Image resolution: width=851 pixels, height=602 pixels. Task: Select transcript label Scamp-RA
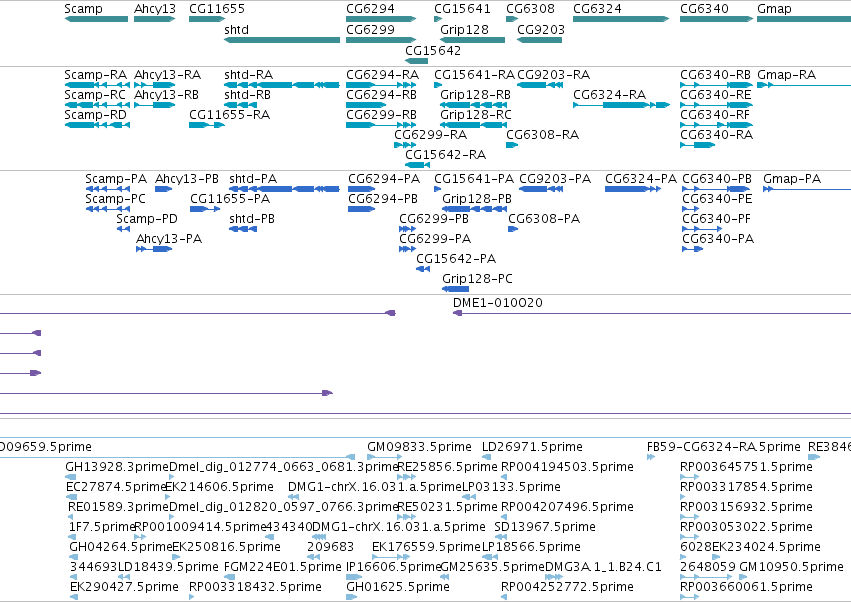point(96,75)
